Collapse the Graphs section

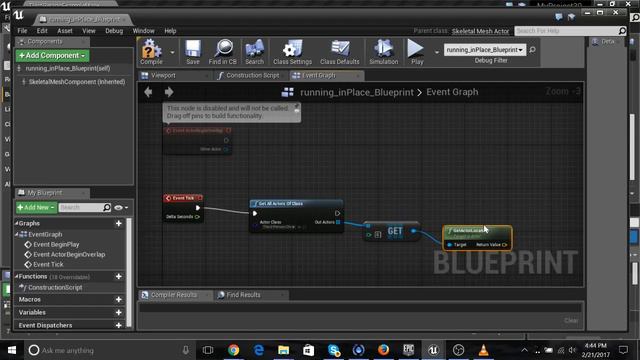point(17,223)
